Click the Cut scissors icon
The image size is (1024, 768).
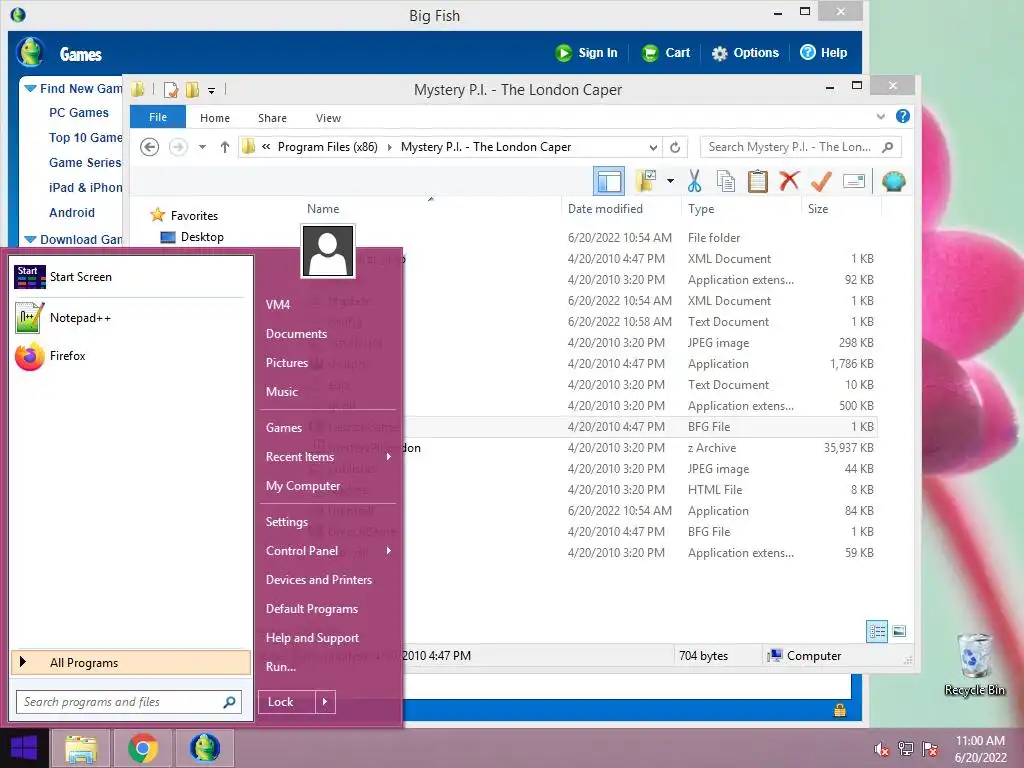coord(694,181)
